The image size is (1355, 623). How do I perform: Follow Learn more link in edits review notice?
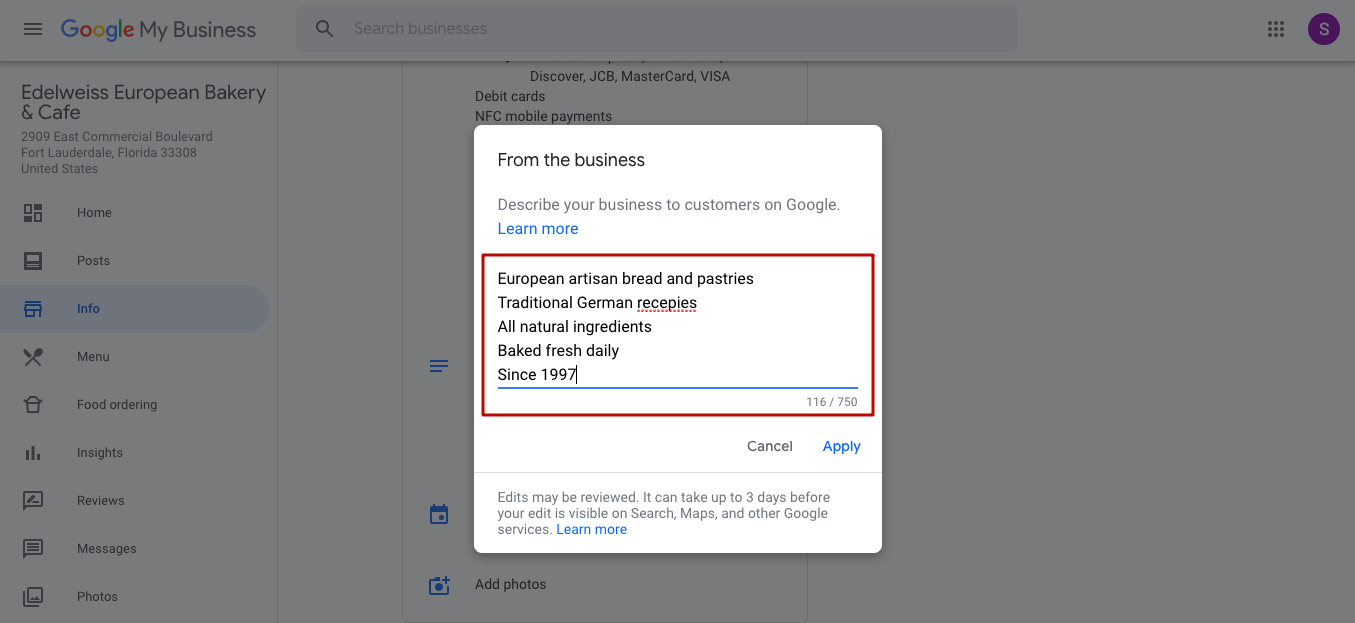pyautogui.click(x=591, y=530)
